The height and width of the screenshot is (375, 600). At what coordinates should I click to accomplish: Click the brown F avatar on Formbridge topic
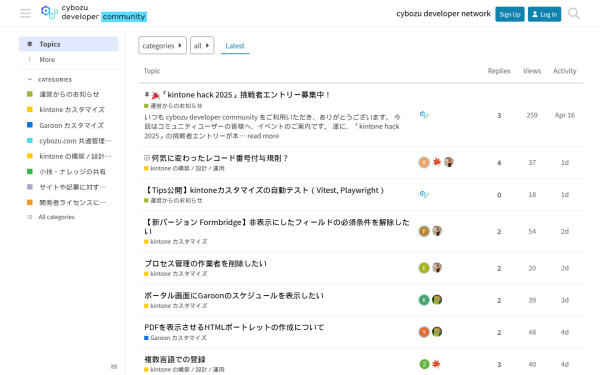tap(424, 231)
